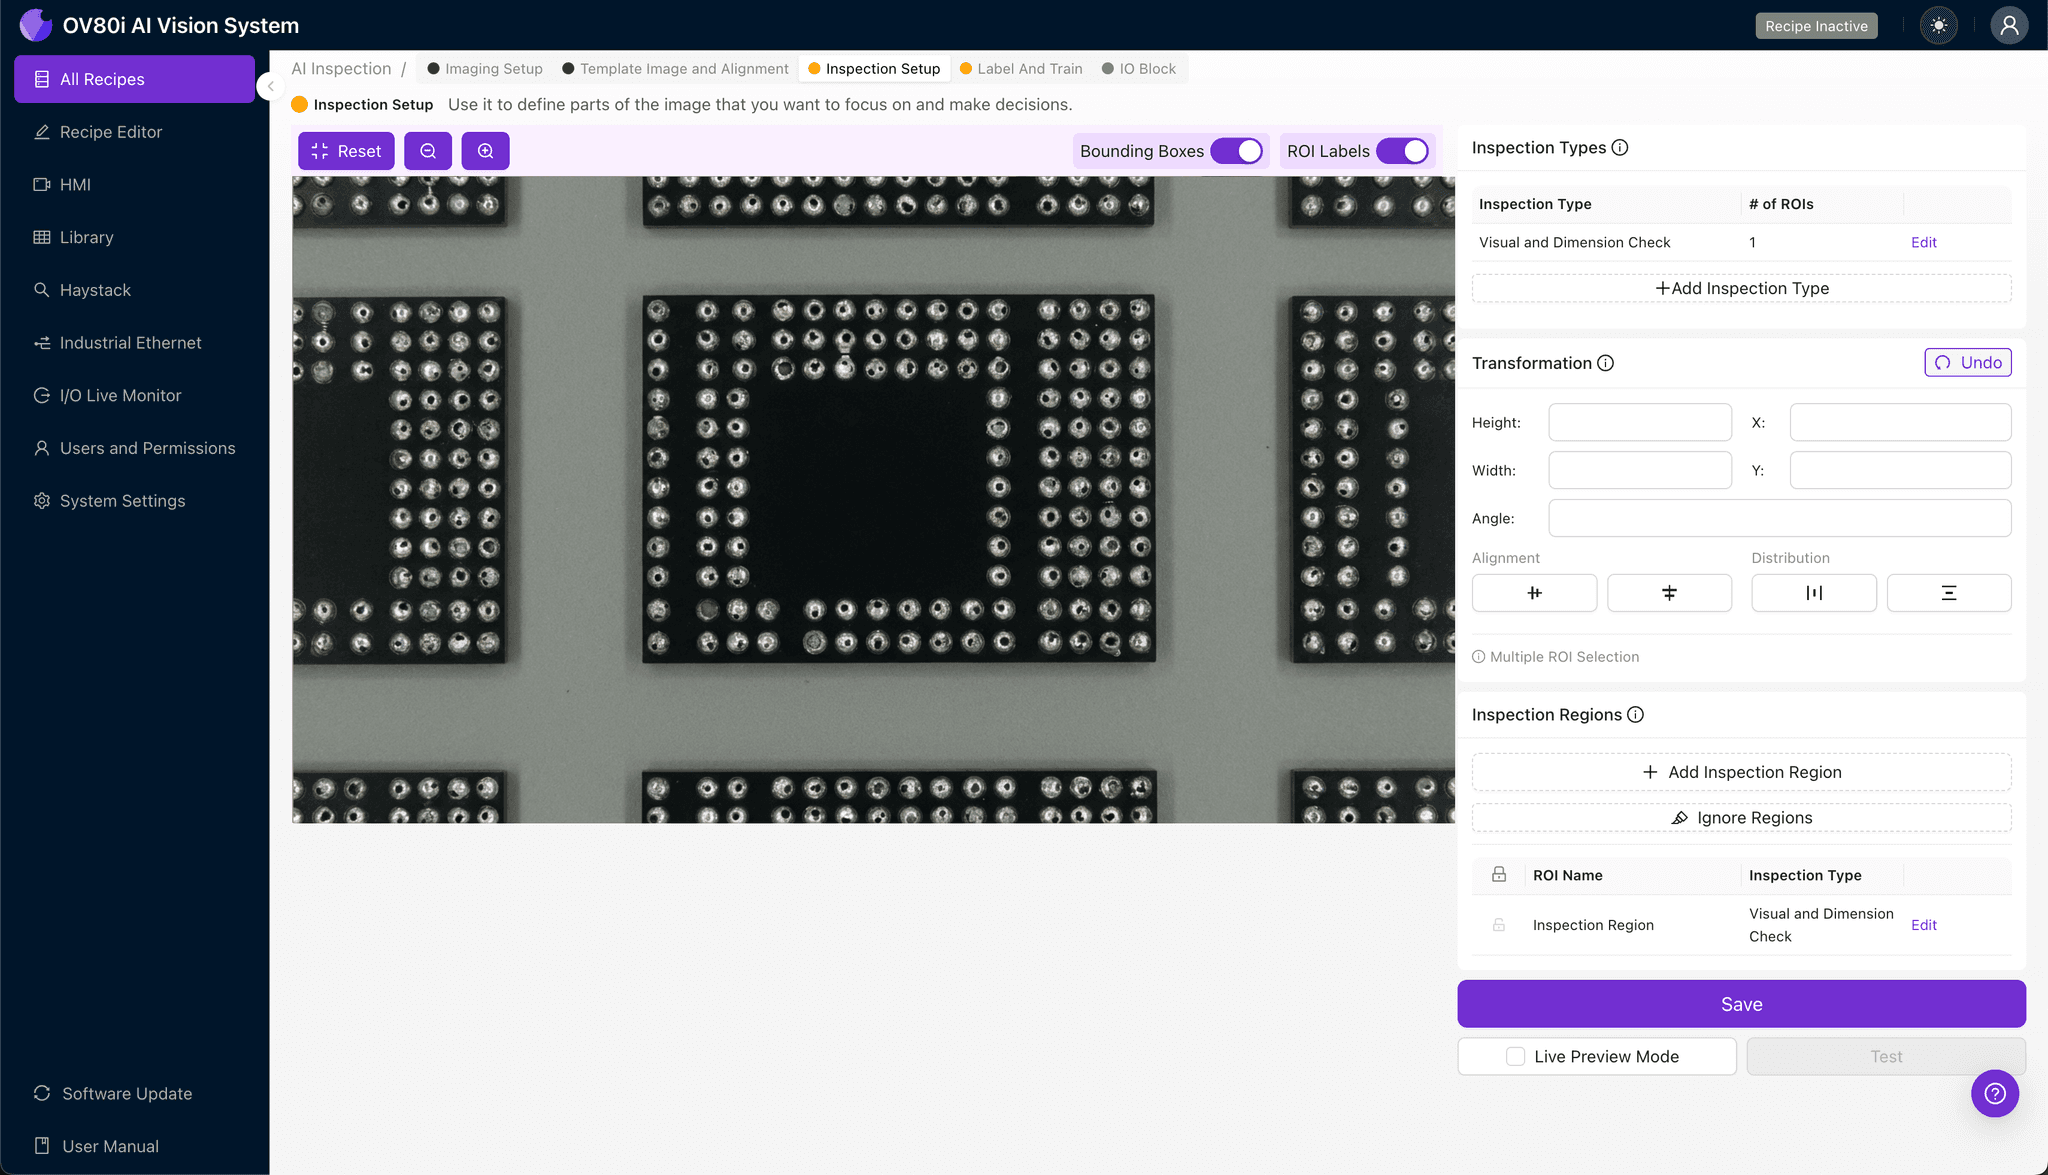Open the help question mark bubble
The image size is (2048, 1175).
click(1994, 1093)
